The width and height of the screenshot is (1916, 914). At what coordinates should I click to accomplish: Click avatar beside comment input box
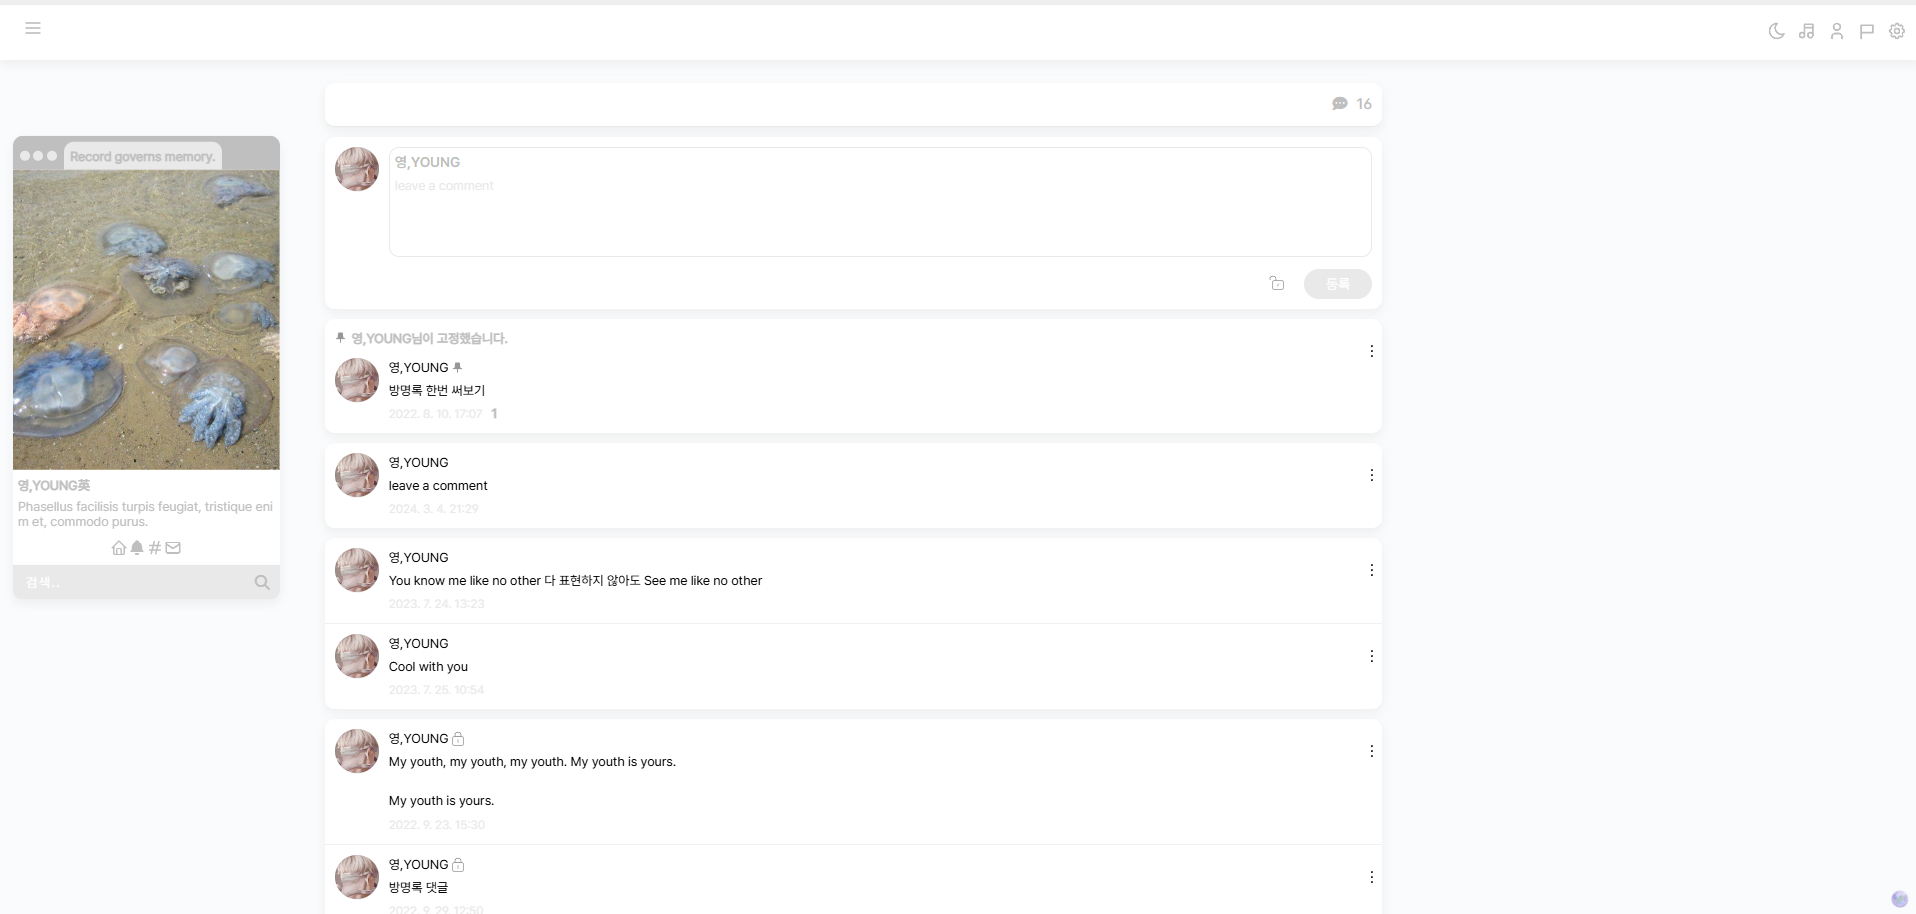click(x=356, y=169)
